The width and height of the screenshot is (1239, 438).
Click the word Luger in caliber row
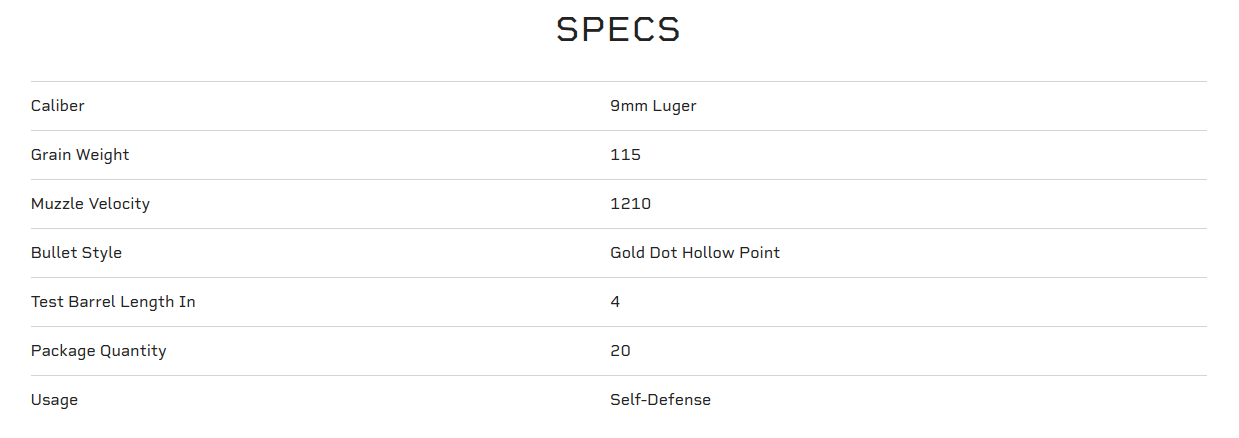(x=675, y=107)
